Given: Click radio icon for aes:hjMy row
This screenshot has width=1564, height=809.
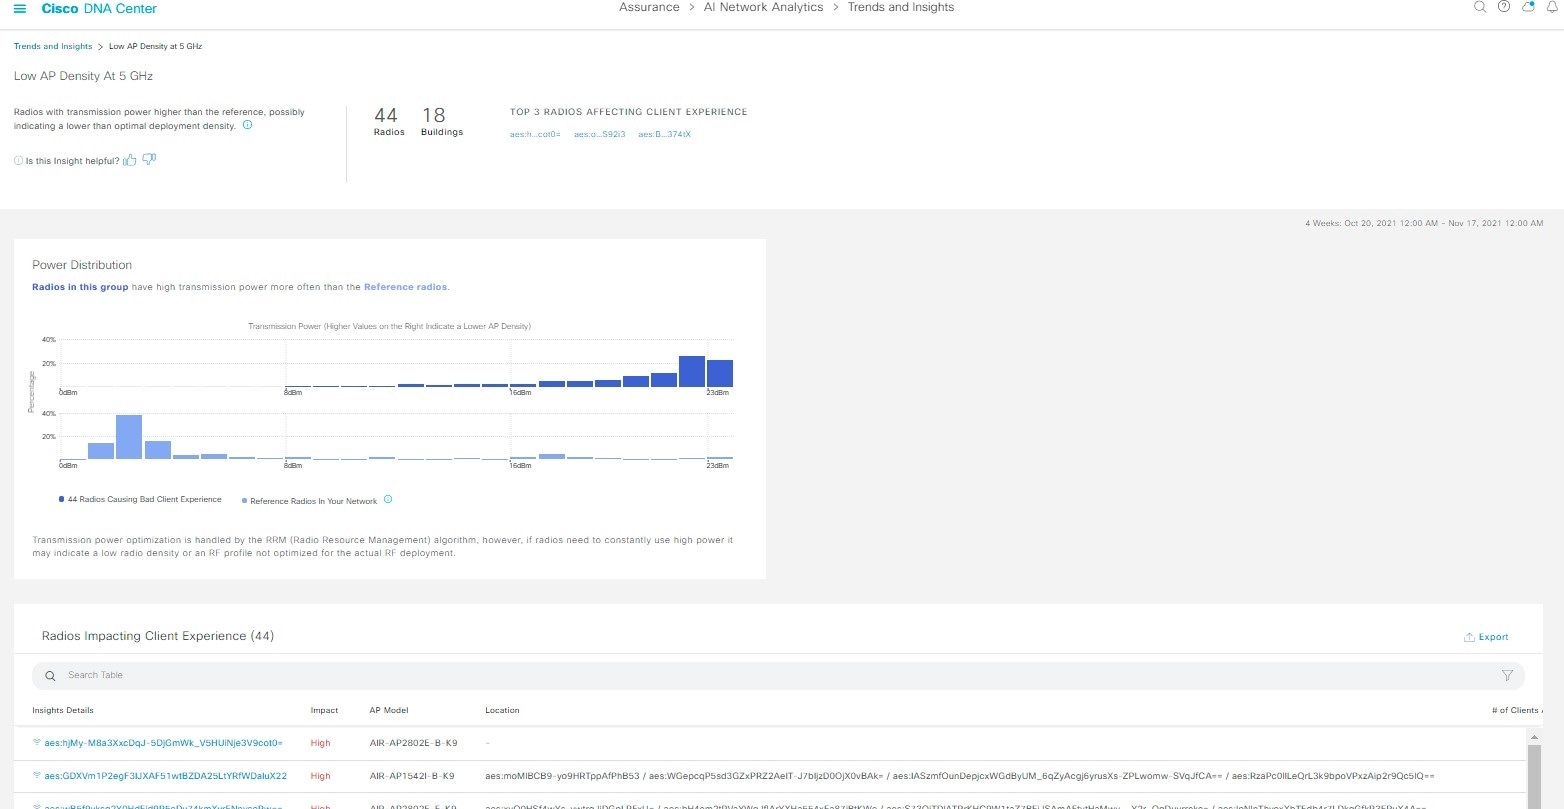Looking at the screenshot, I should pyautogui.click(x=37, y=743).
